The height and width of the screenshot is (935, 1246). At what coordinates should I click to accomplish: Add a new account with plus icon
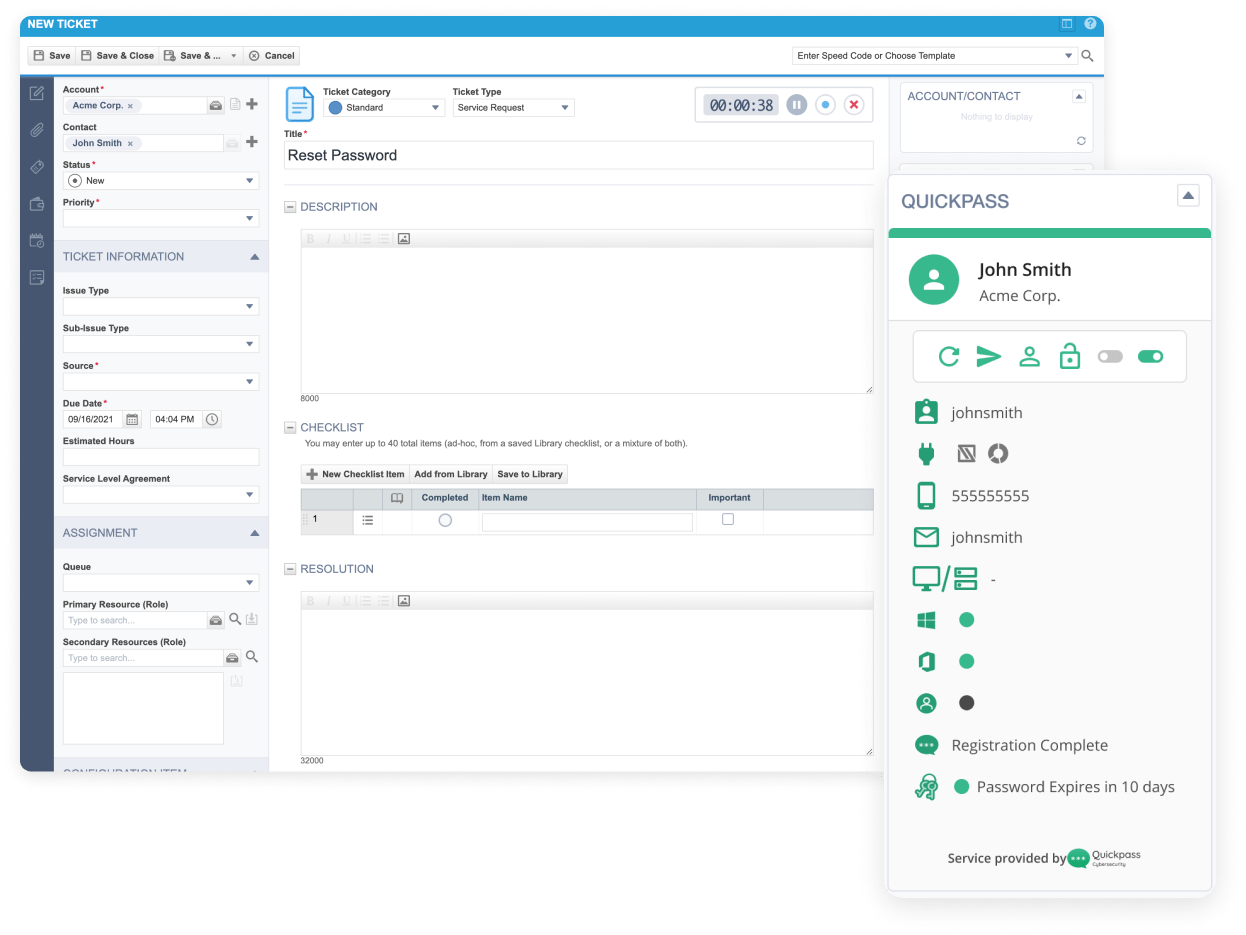click(252, 104)
